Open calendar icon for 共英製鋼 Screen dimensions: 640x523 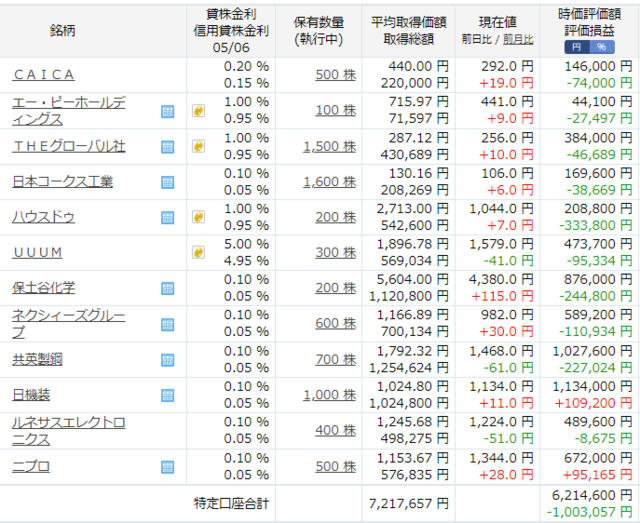[167, 360]
